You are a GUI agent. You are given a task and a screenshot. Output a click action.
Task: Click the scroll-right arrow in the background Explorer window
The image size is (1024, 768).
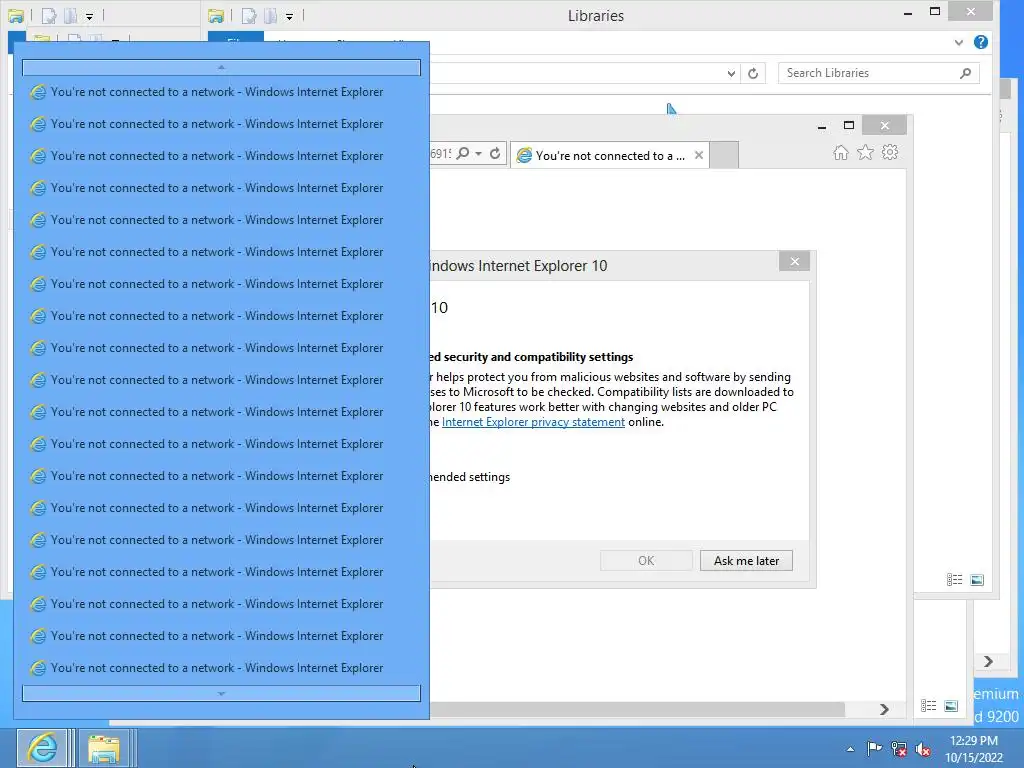[x=988, y=662]
